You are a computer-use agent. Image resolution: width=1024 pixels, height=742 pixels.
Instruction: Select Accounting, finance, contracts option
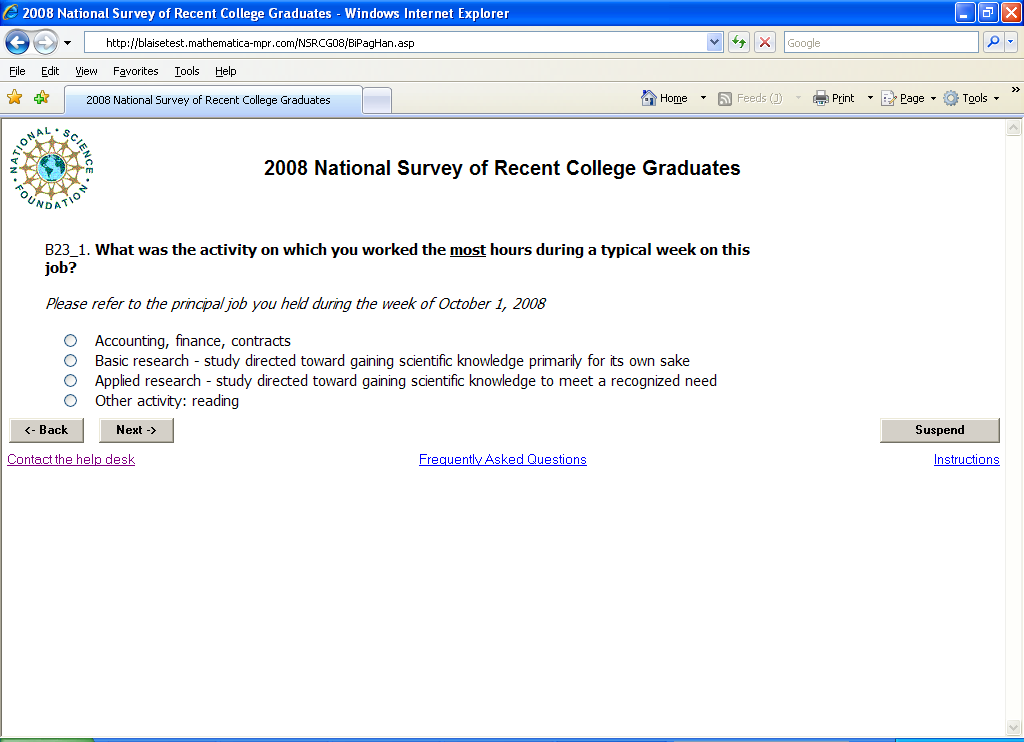tap(71, 340)
